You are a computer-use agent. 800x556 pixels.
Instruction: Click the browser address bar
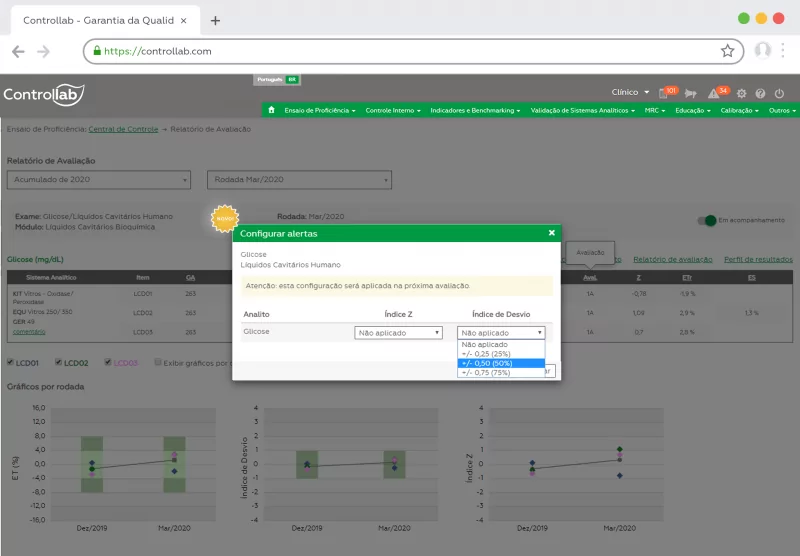tap(413, 51)
